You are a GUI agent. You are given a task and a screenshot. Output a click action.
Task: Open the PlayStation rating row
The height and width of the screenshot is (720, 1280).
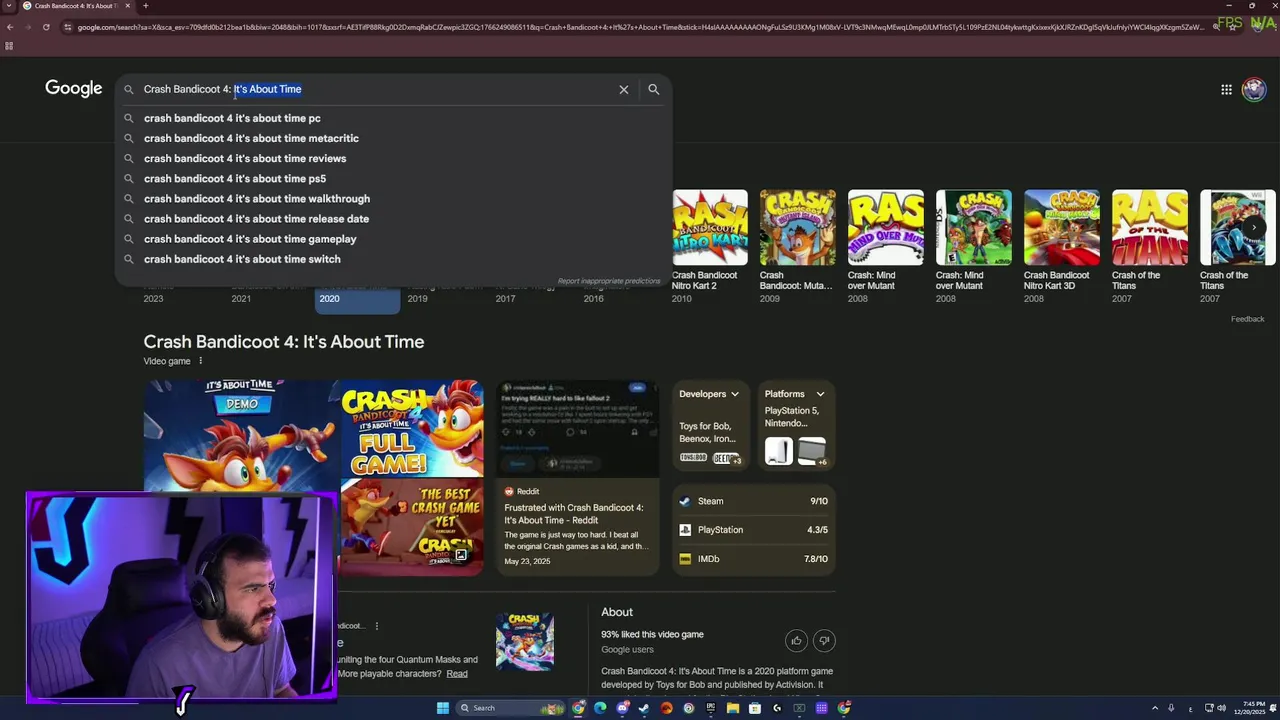coord(753,530)
